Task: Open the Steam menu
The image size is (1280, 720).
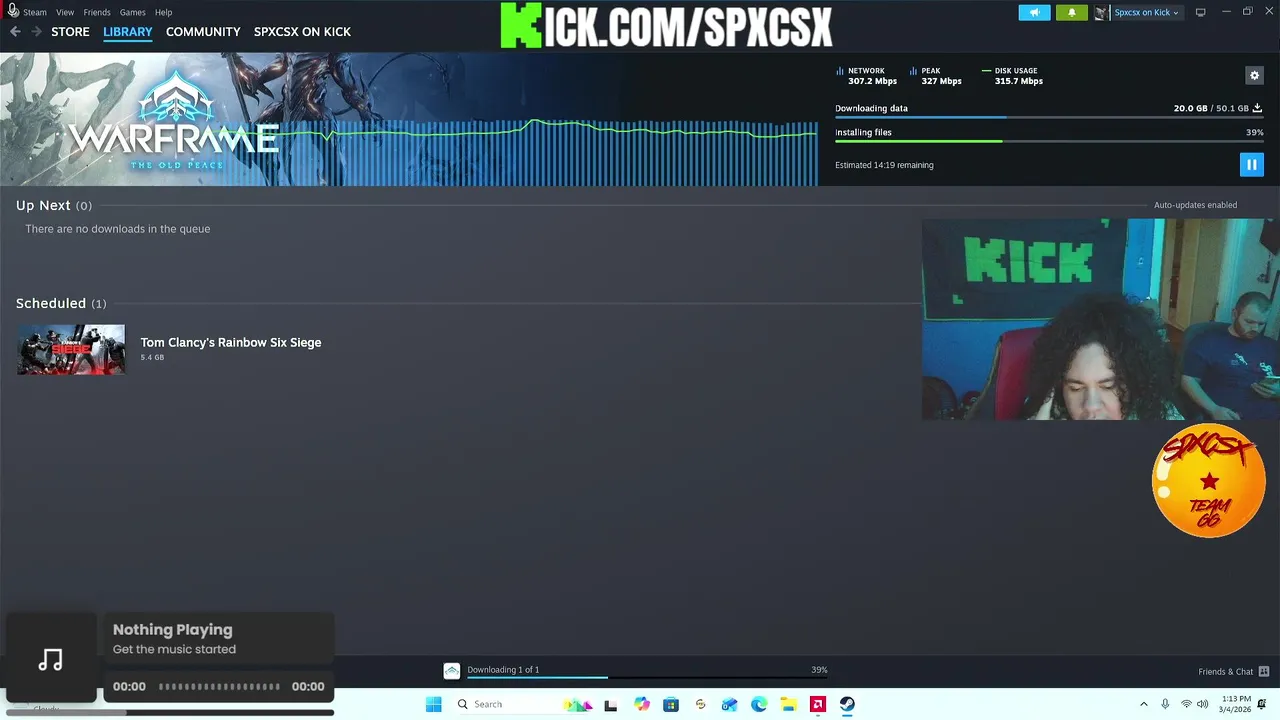Action: [34, 12]
